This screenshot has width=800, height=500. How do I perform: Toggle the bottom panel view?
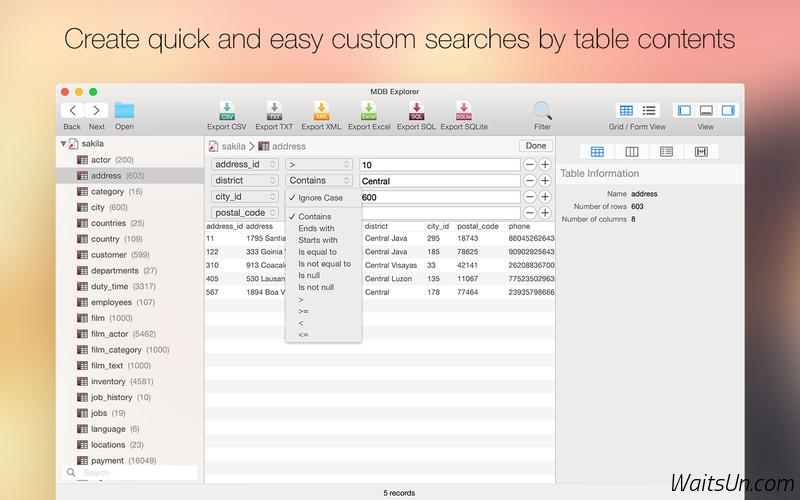(x=706, y=110)
